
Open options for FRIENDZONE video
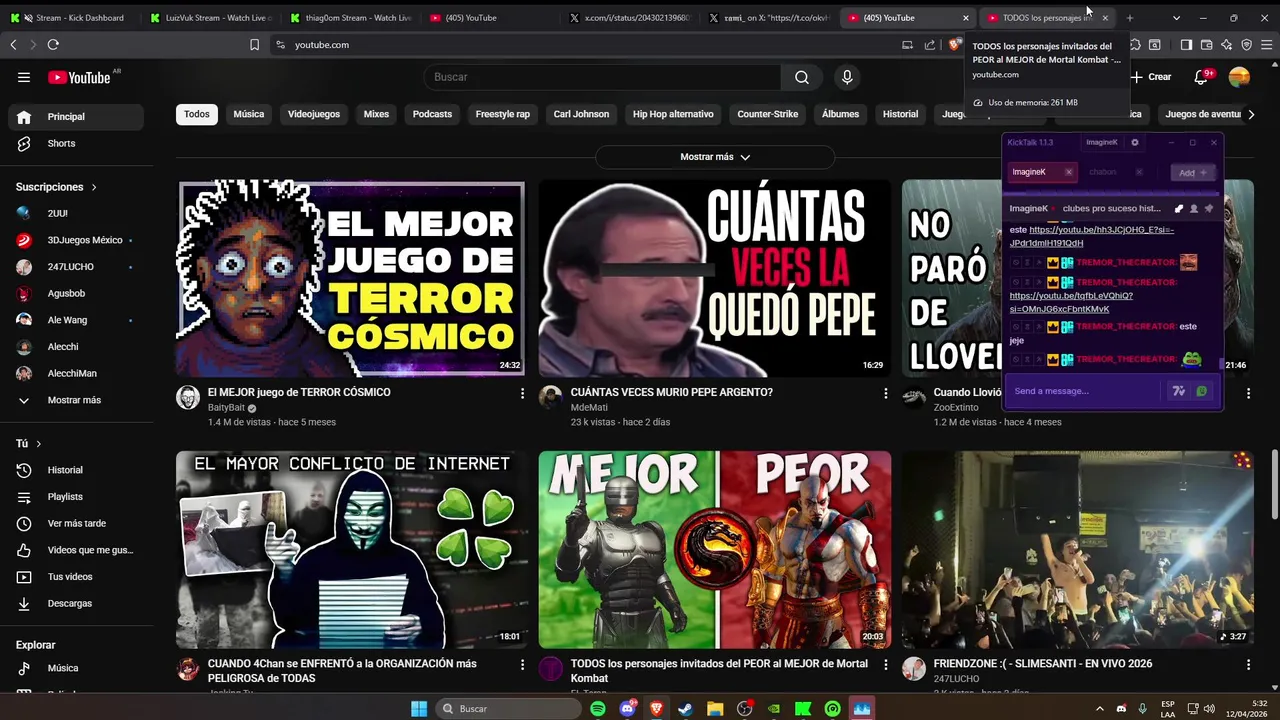[1248, 665]
